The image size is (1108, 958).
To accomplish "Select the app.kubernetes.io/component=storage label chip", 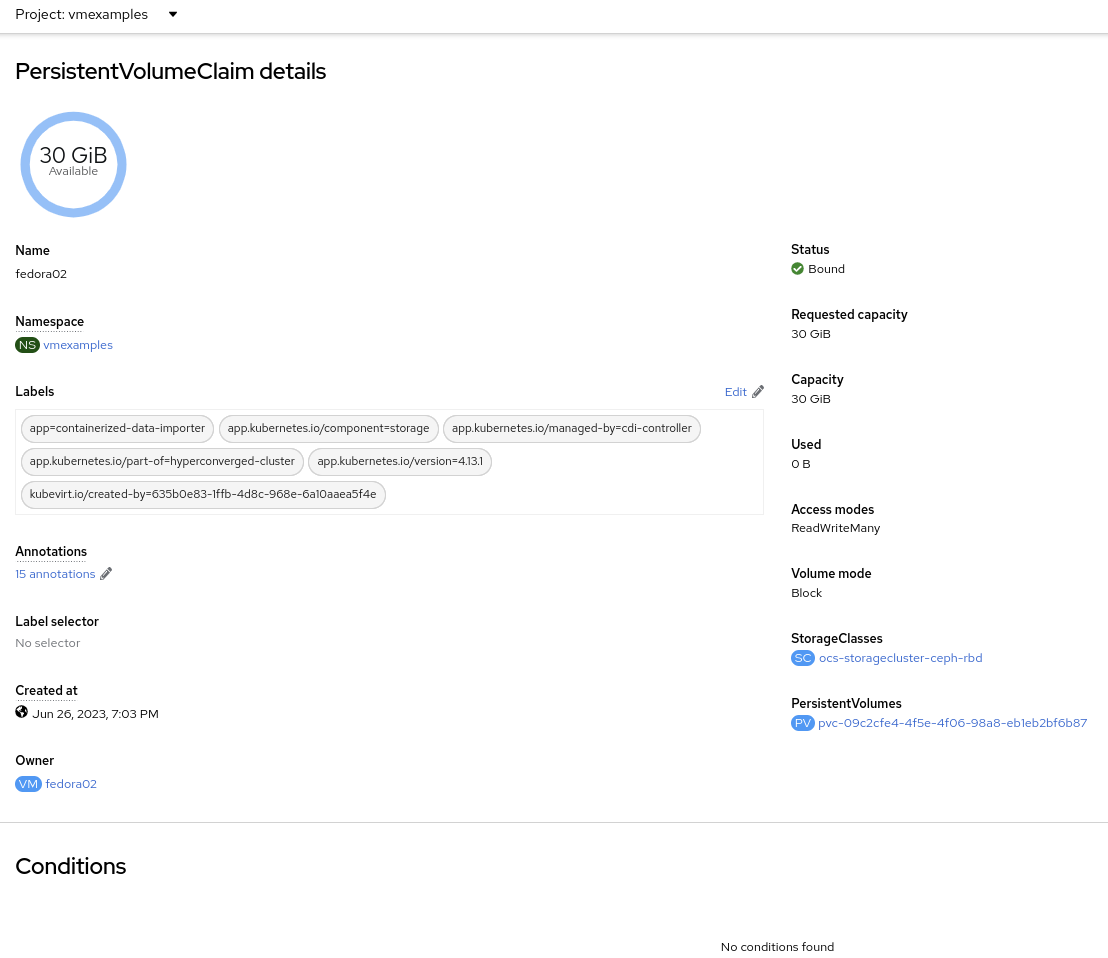I will coord(328,428).
